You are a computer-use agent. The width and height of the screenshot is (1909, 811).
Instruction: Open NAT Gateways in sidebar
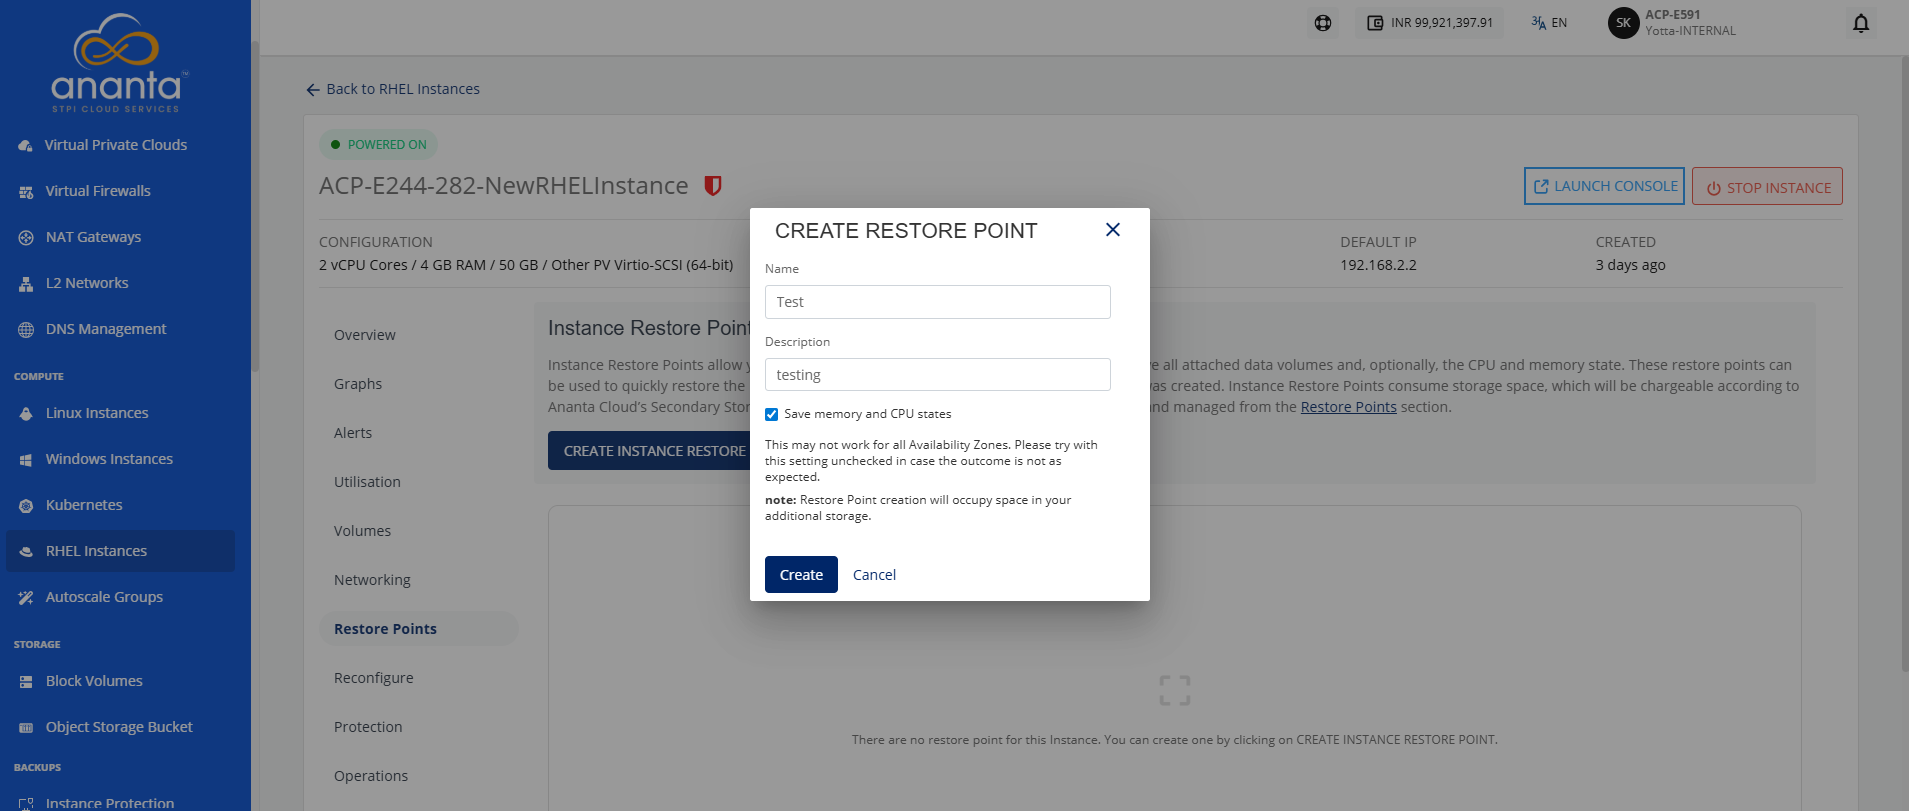93,237
